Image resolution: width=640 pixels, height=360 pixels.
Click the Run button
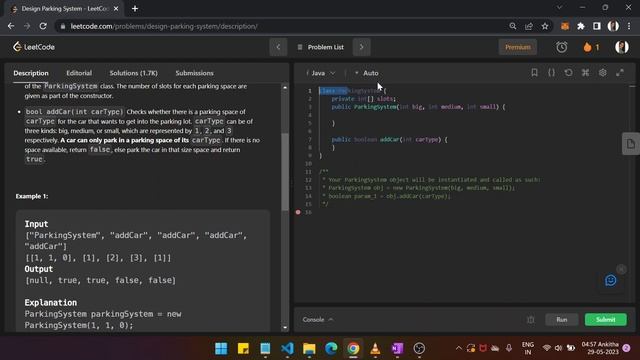pyautogui.click(x=562, y=320)
